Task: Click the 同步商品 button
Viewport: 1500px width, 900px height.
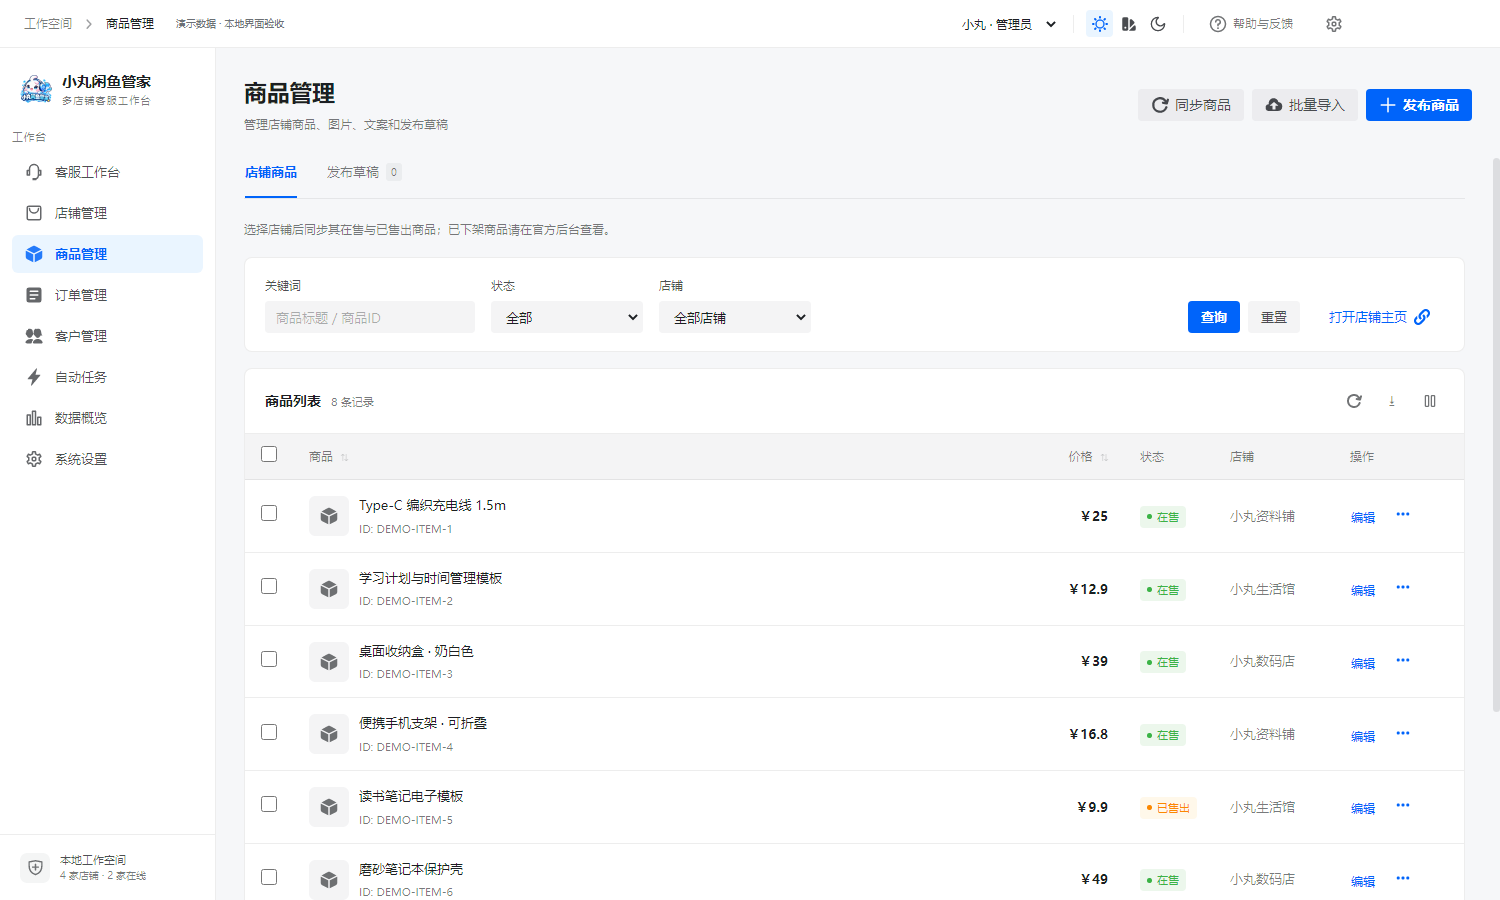Action: [1191, 105]
